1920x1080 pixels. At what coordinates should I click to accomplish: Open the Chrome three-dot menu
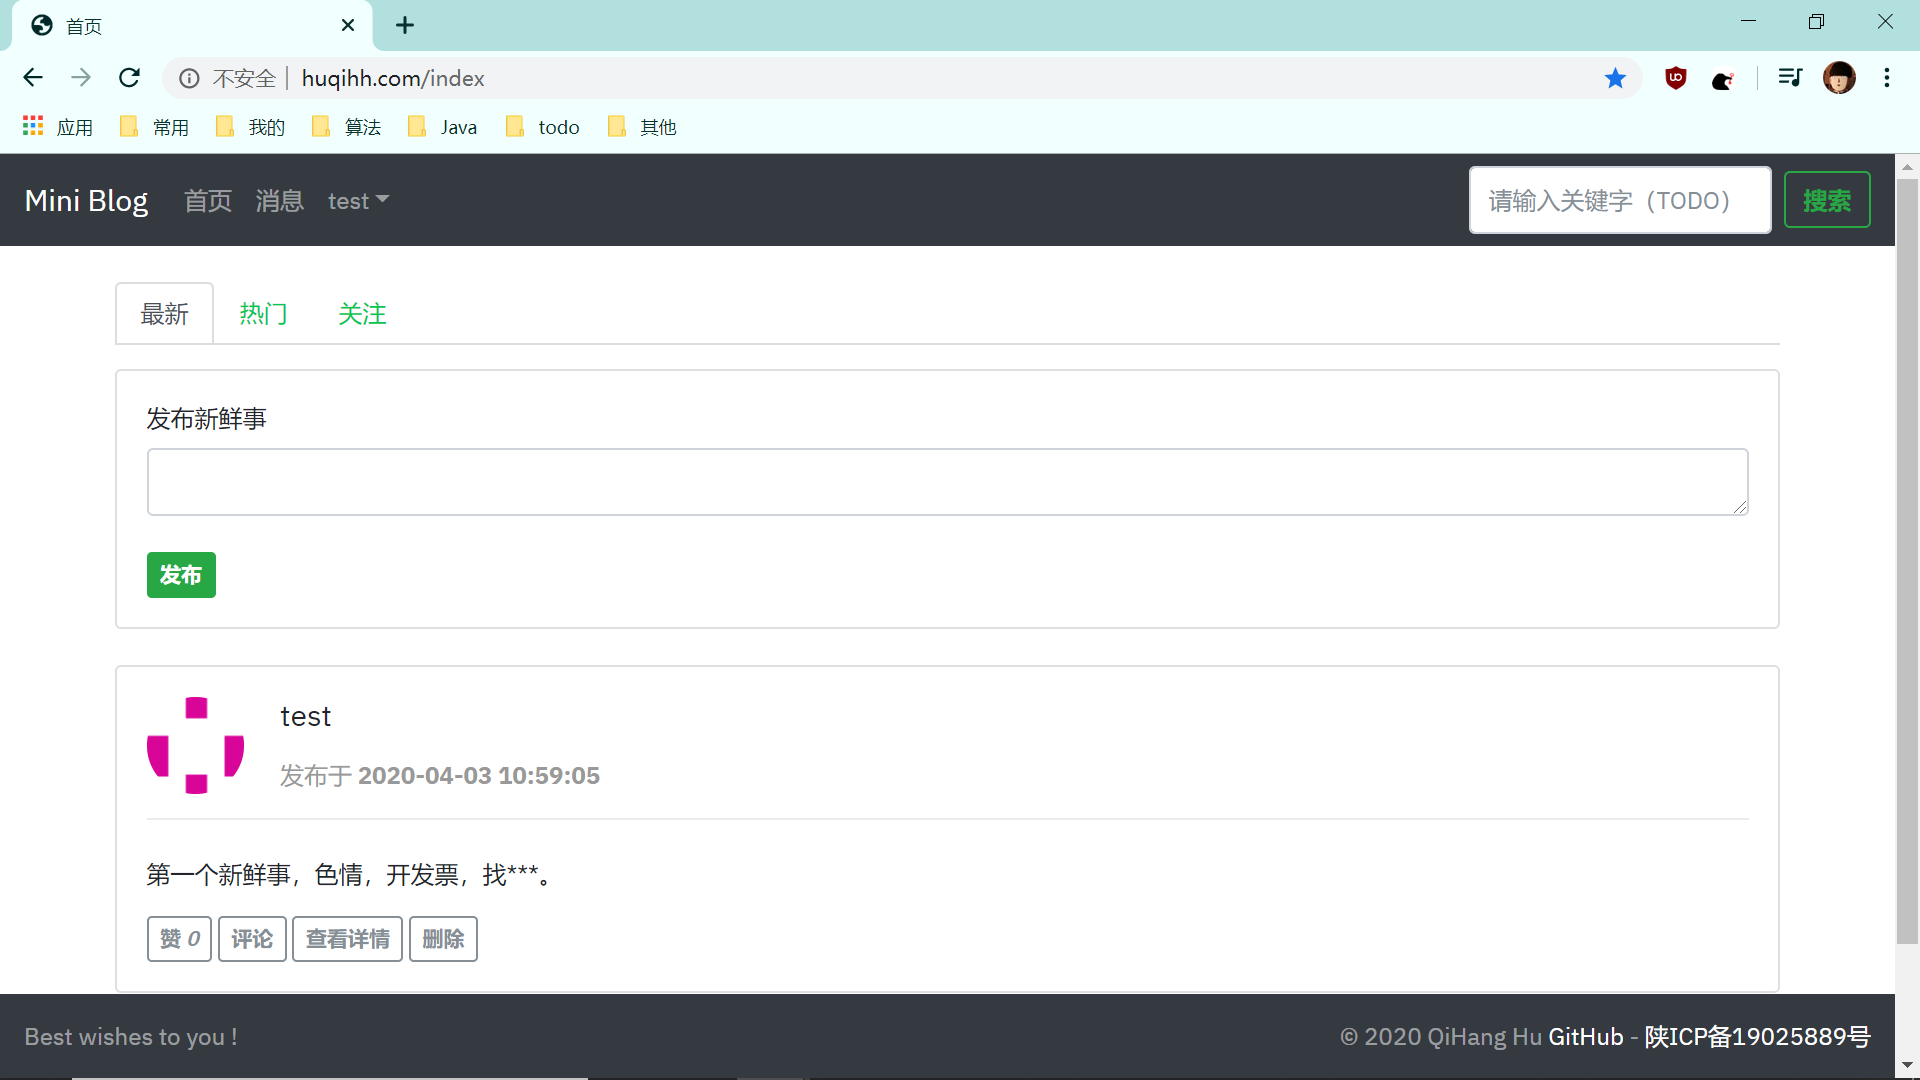coord(1887,78)
